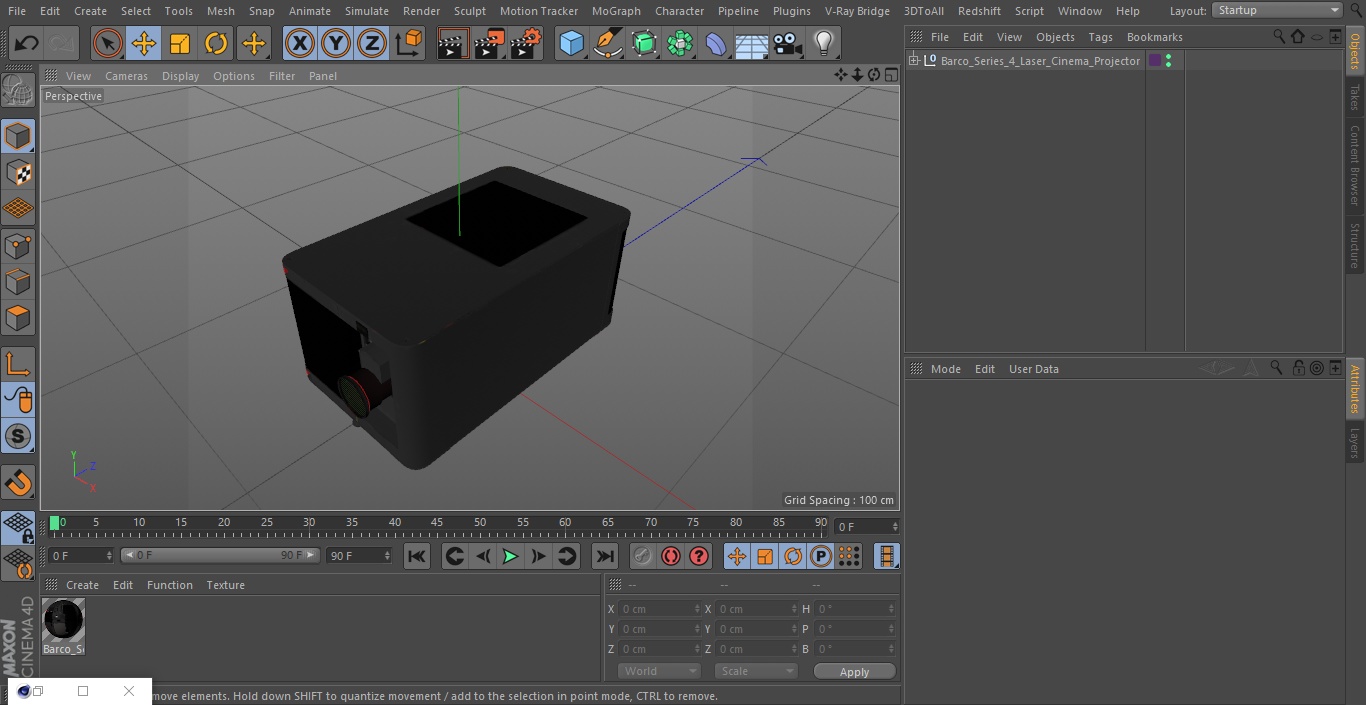The width and height of the screenshot is (1366, 705).
Task: Switch to Edges mode
Action: coord(18,281)
